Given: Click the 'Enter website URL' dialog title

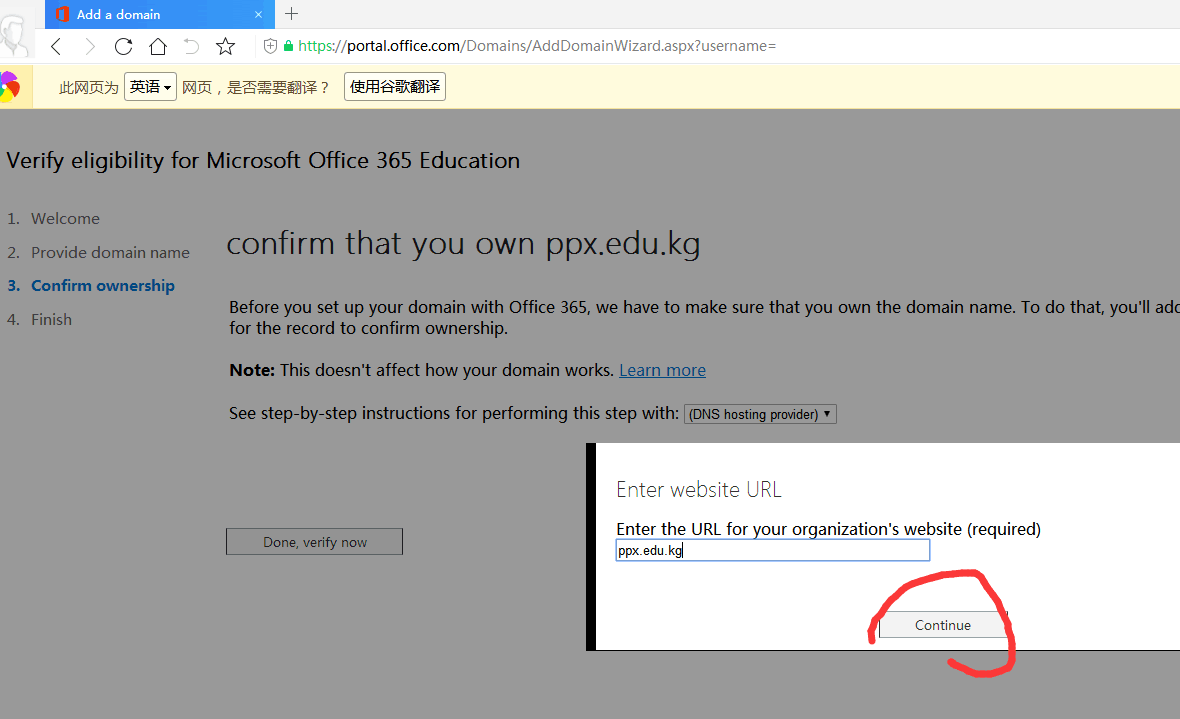Looking at the screenshot, I should click(x=698, y=490).
